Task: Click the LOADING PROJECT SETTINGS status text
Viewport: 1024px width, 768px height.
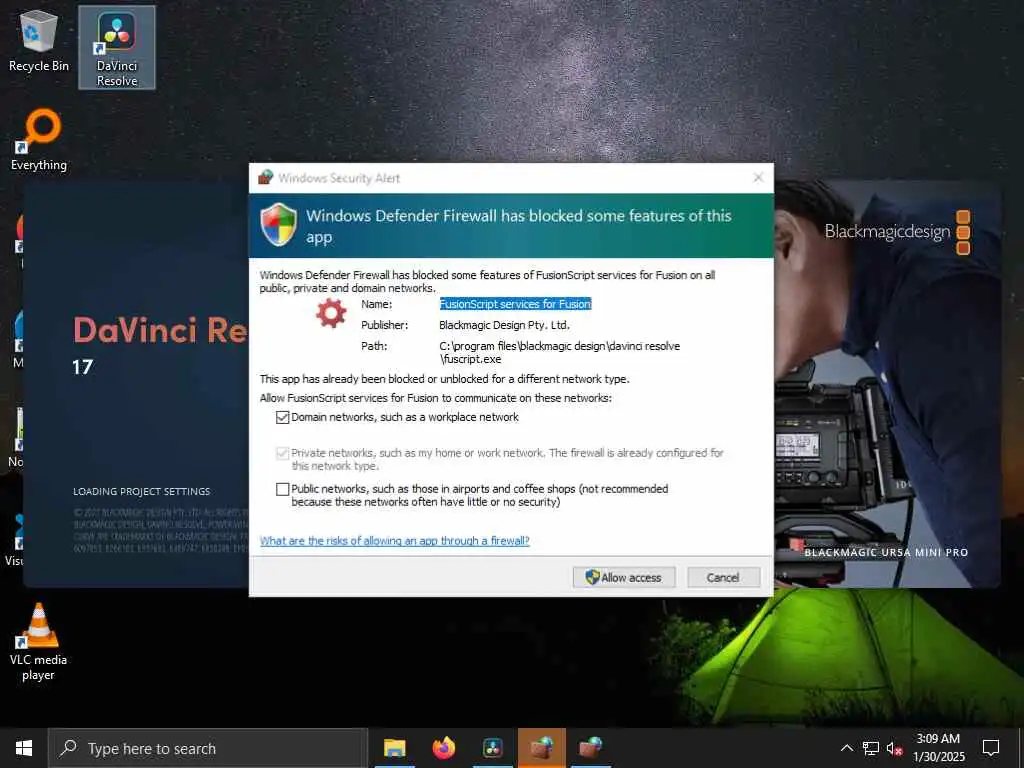Action: (142, 492)
